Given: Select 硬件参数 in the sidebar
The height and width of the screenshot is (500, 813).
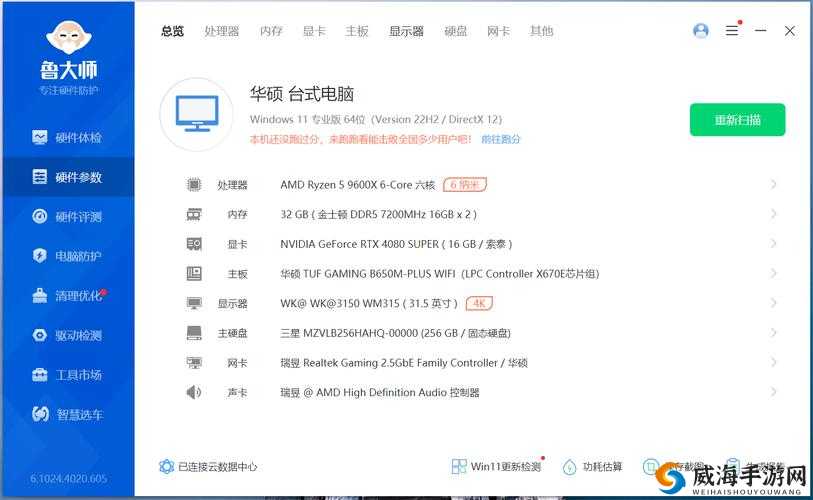Looking at the screenshot, I should (67, 177).
